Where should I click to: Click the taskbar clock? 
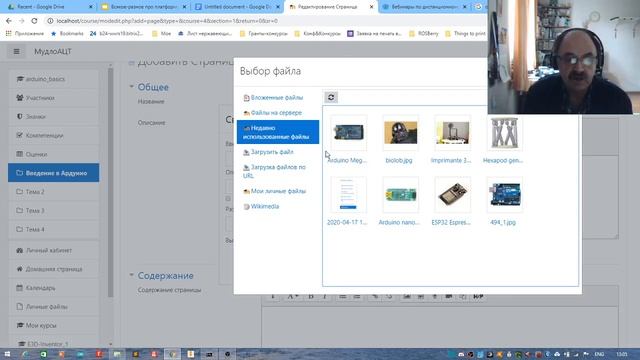(622, 354)
